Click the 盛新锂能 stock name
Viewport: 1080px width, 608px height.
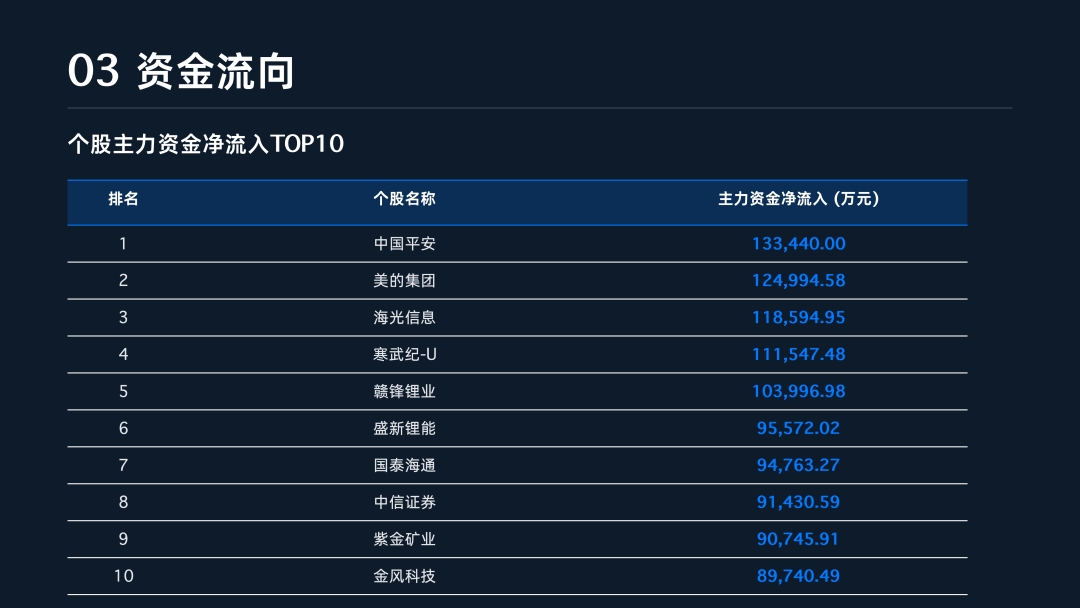(404, 428)
